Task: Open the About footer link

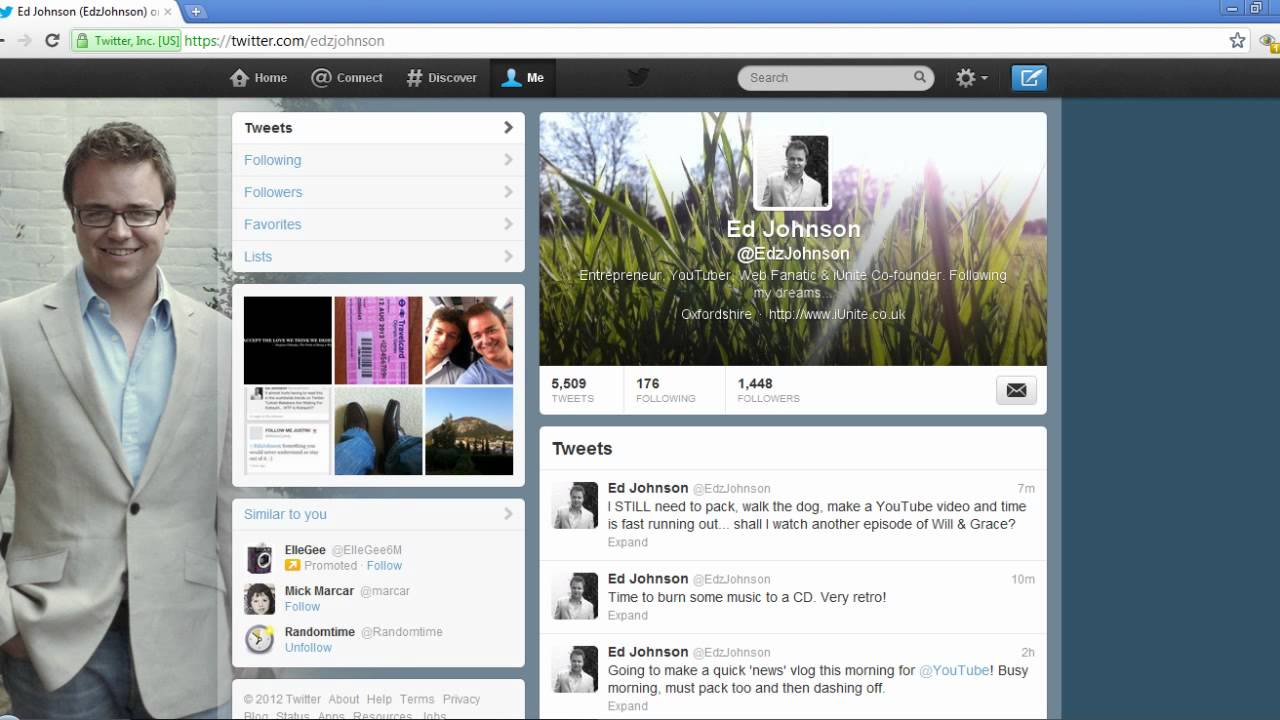Action: pos(343,699)
